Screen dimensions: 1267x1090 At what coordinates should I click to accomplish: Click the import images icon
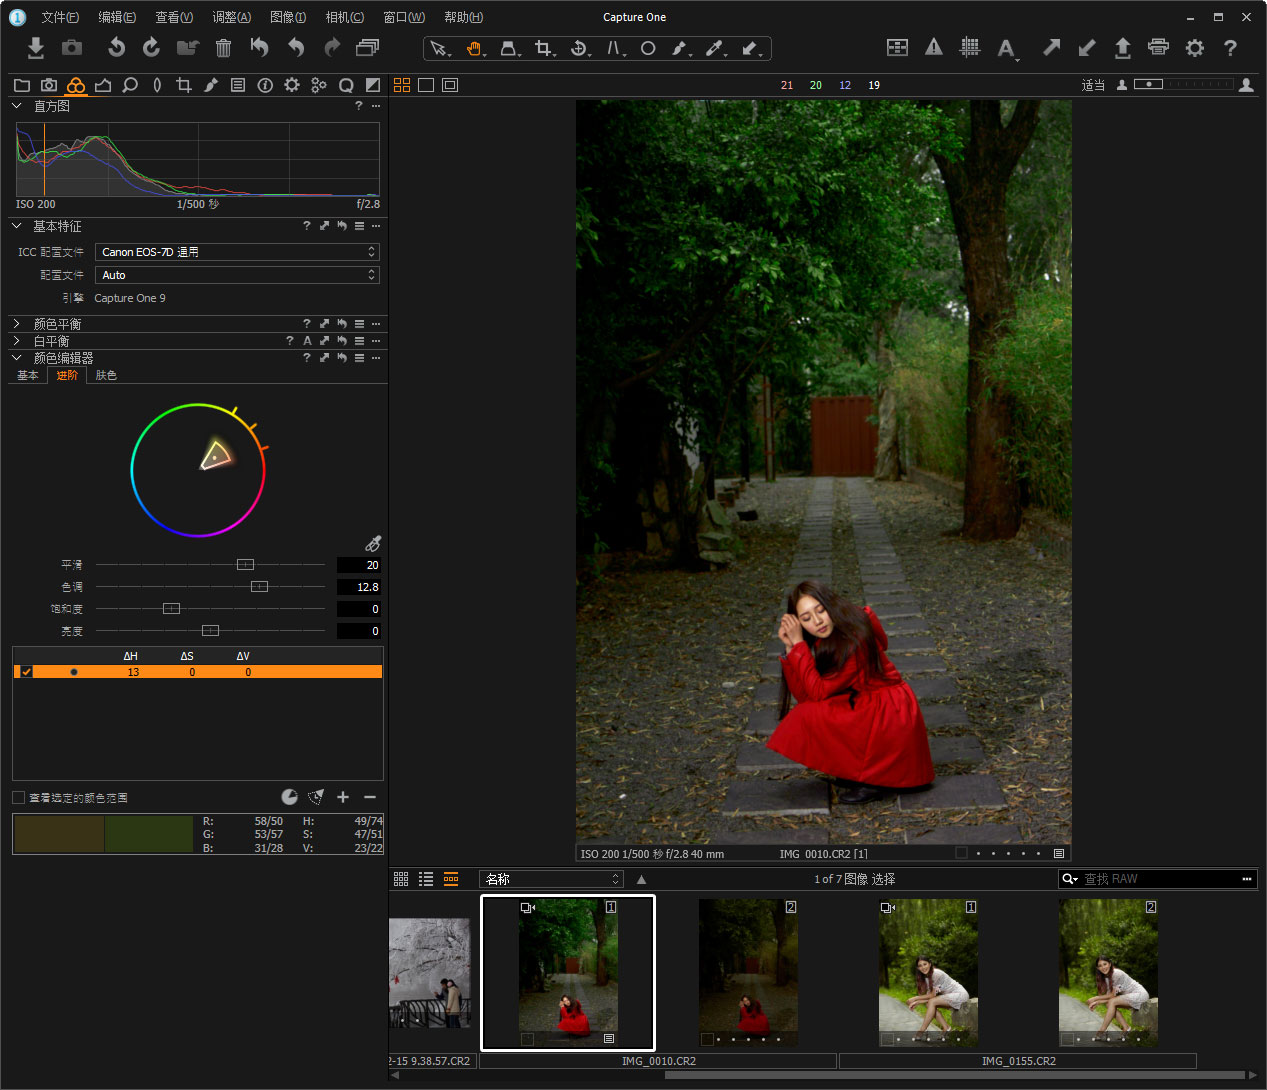click(x=36, y=47)
